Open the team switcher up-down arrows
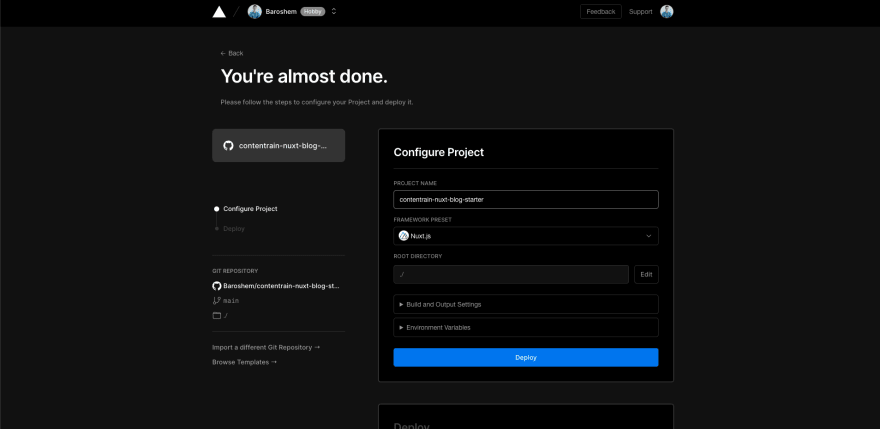 (x=334, y=11)
